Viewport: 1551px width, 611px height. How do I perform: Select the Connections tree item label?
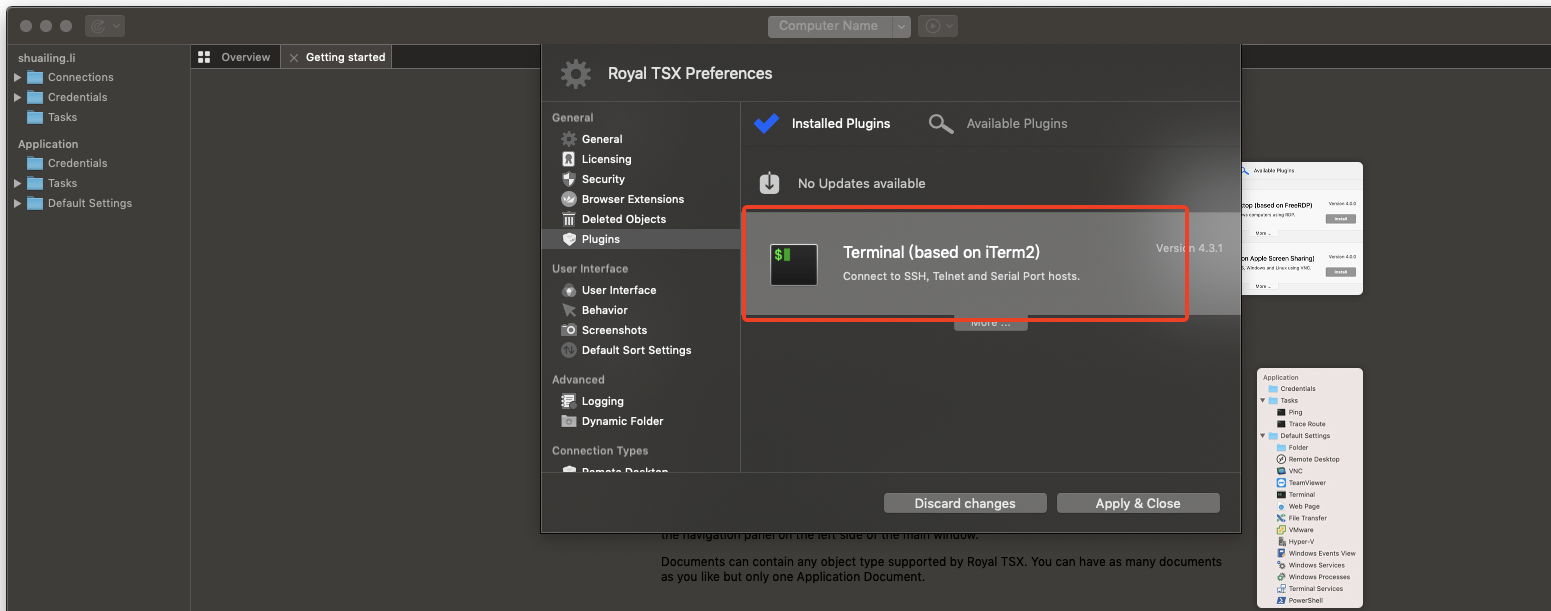click(x=81, y=77)
